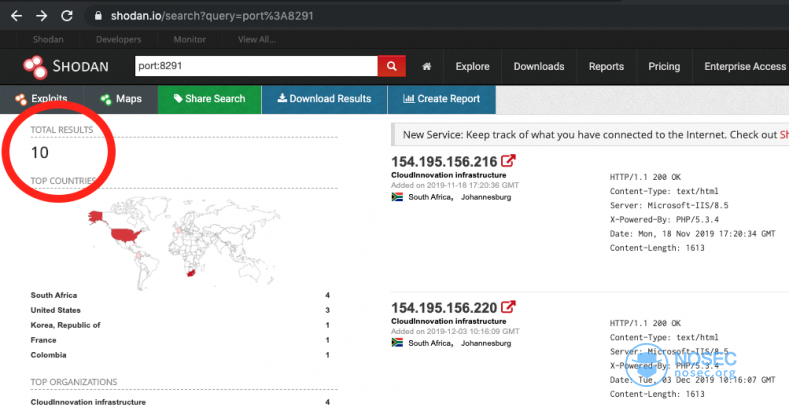The height and width of the screenshot is (411, 789).
Task: Click Download Results button
Action: click(325, 99)
